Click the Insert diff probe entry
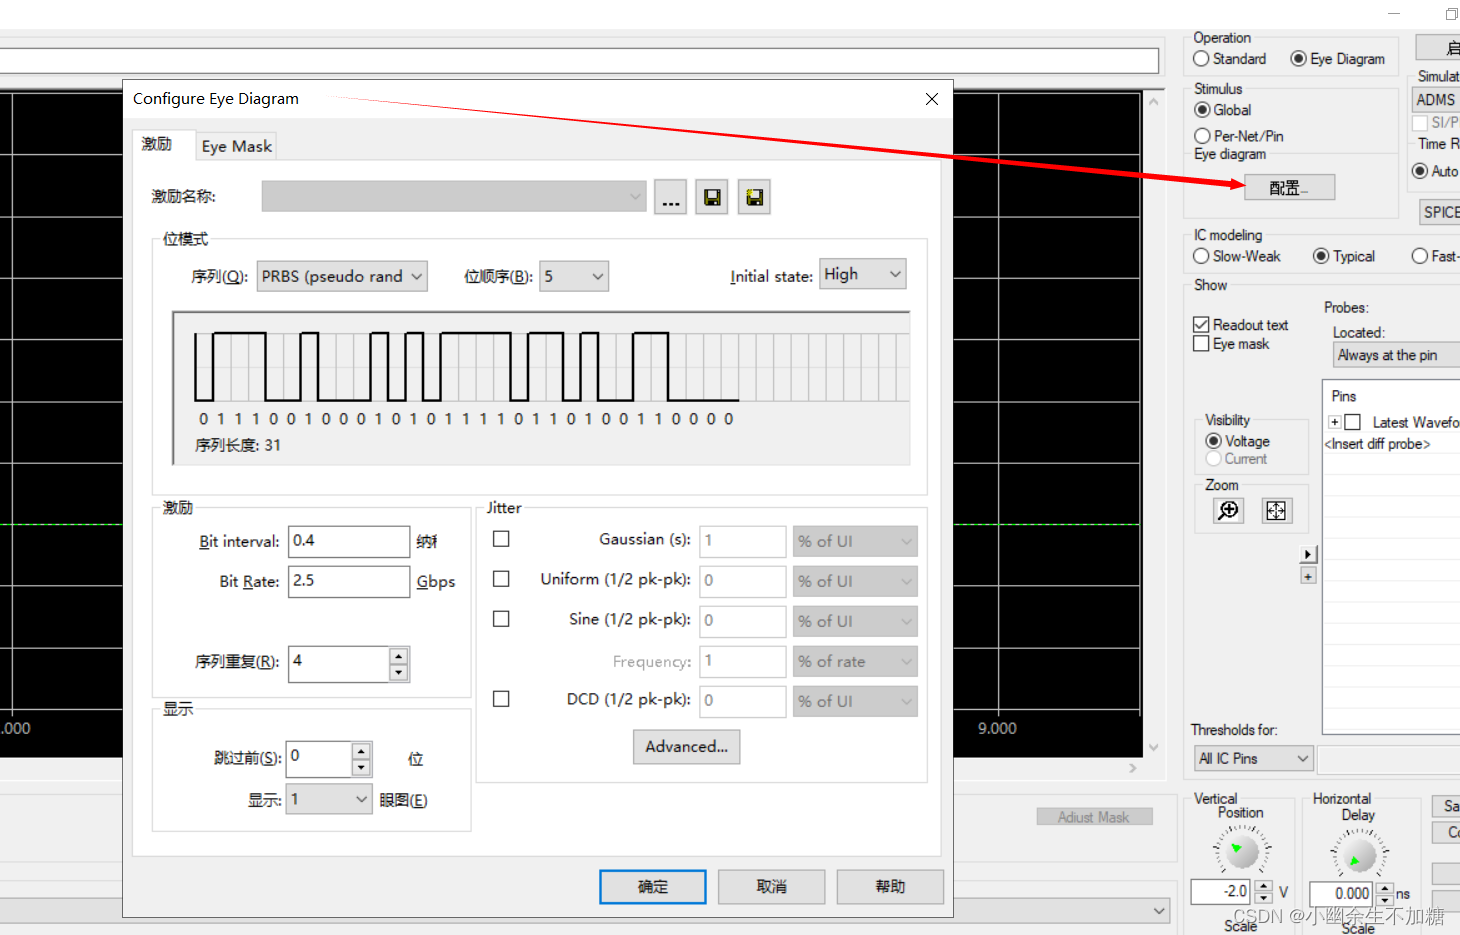 [x=1378, y=444]
